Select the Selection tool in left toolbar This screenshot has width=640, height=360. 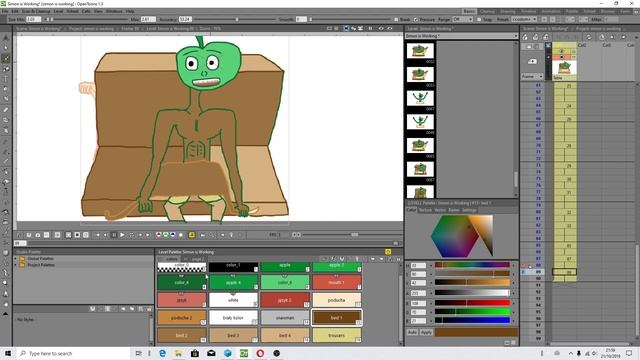6,48
